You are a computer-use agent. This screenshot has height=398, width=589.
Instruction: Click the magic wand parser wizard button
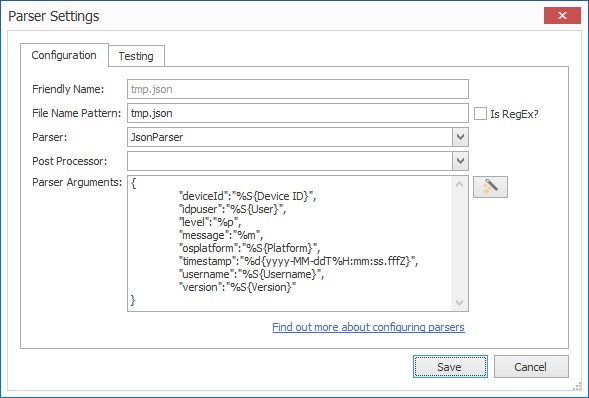(x=490, y=187)
